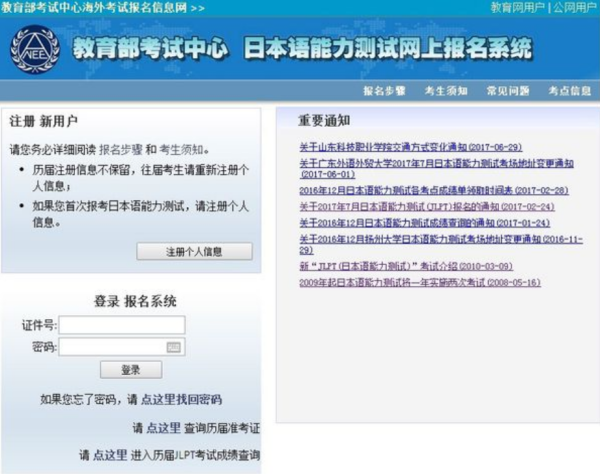Open 2016年12月 成绩单领取时间表 notice
600x474 pixels.
pos(434,191)
